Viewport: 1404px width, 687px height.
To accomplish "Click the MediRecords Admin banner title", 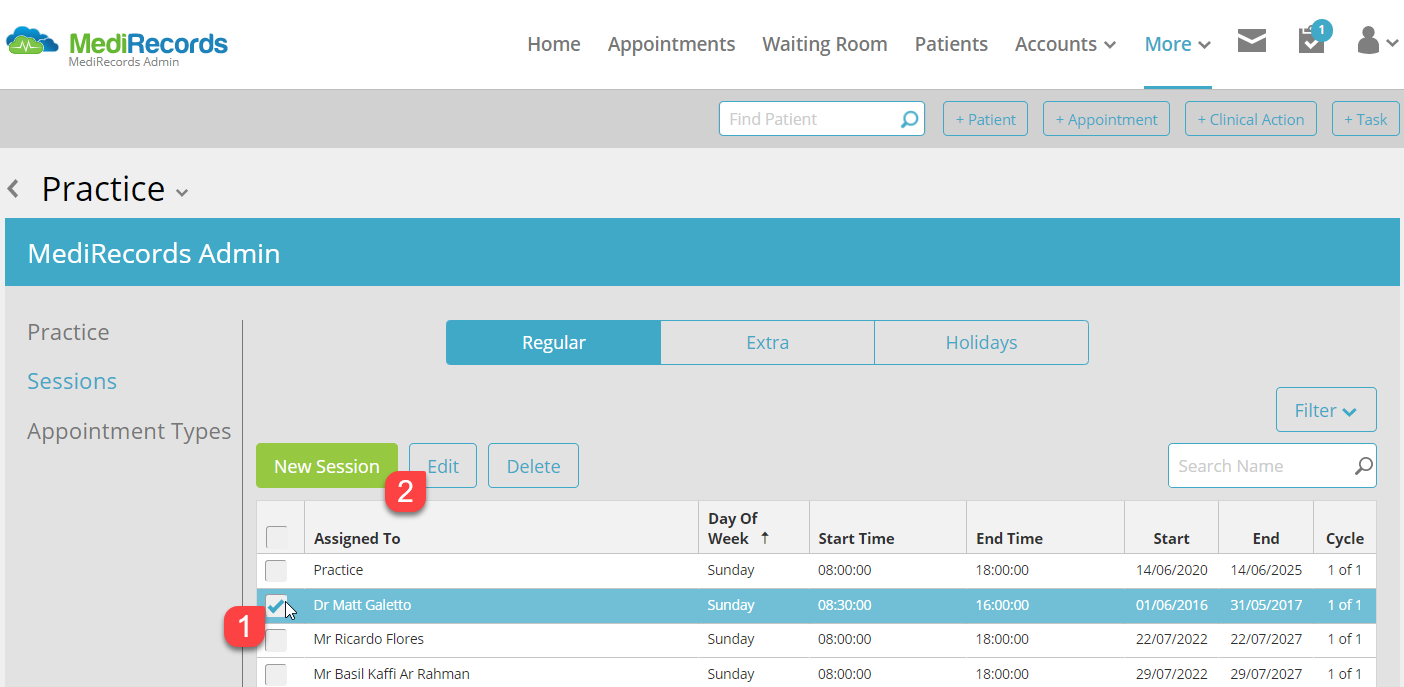I will point(154,253).
